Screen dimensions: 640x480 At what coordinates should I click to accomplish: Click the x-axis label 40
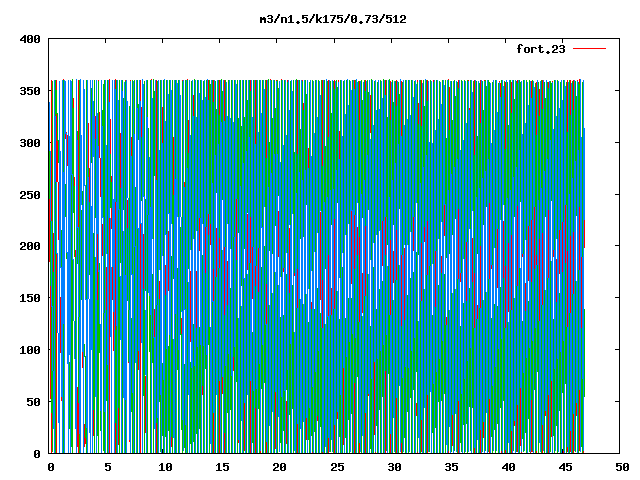click(x=508, y=467)
